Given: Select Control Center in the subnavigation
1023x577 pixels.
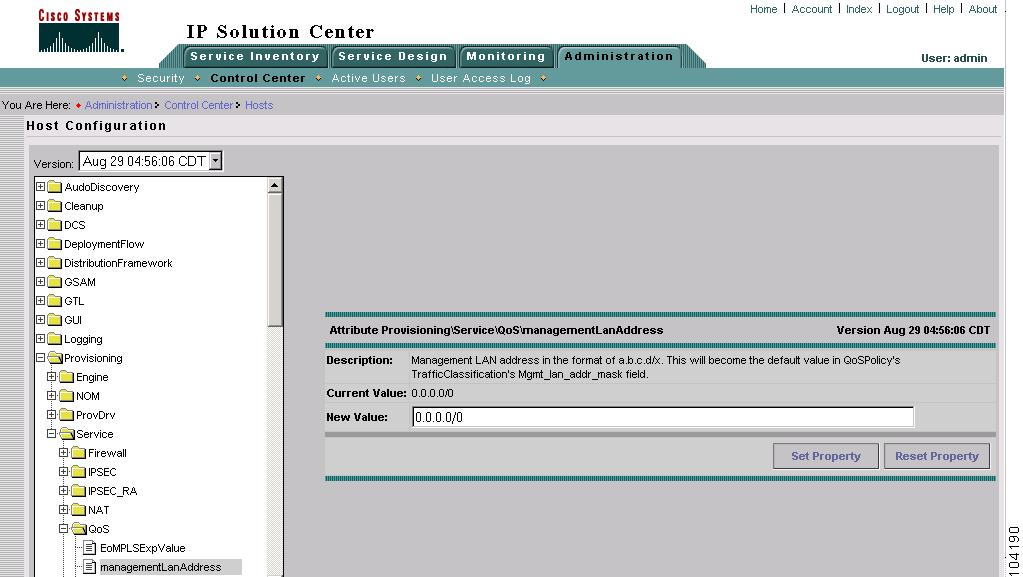Looking at the screenshot, I should [x=258, y=78].
